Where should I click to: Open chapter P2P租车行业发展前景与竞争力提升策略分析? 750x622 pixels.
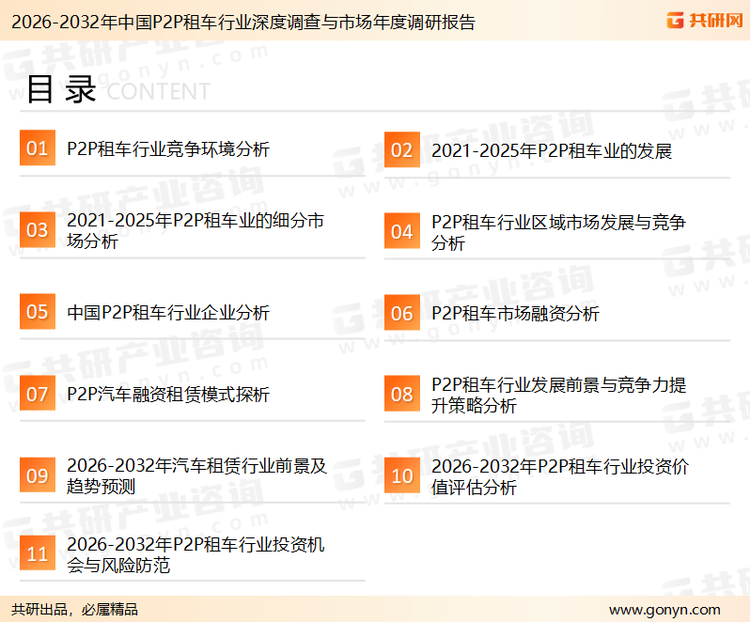[x=559, y=395]
